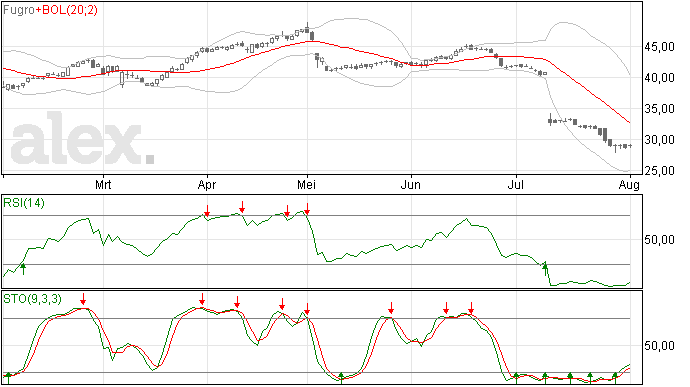Select the RSI(14) indicator label
The height and width of the screenshot is (387, 690).
pyautogui.click(x=24, y=203)
